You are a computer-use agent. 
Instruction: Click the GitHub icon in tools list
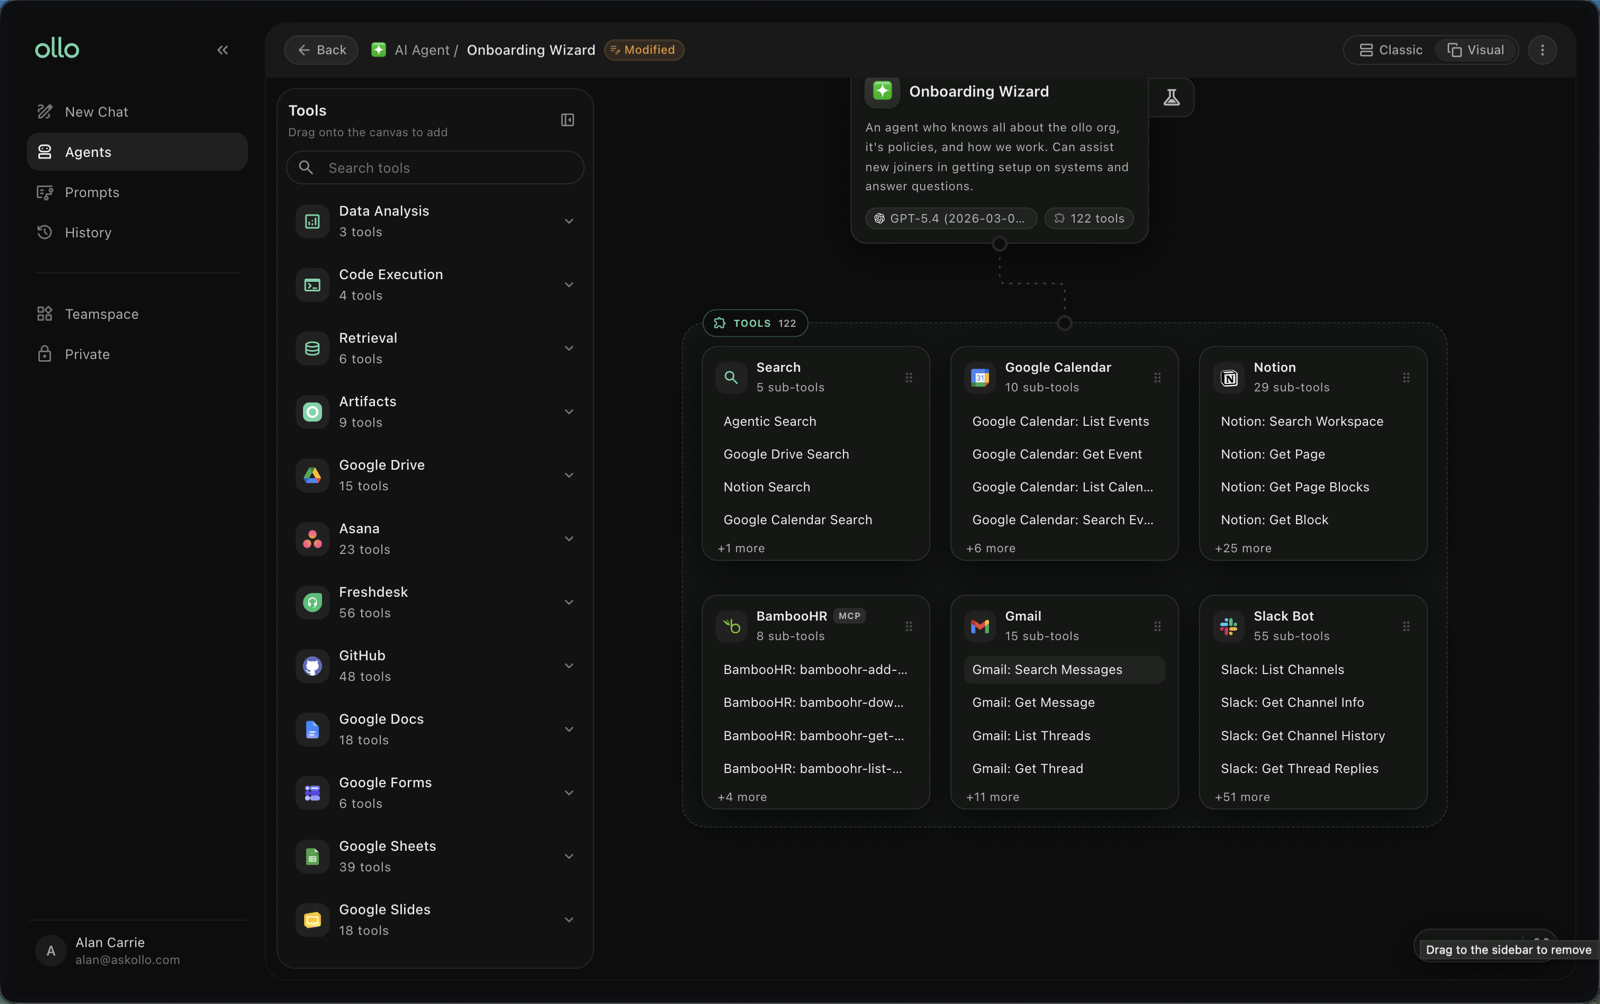coord(312,666)
